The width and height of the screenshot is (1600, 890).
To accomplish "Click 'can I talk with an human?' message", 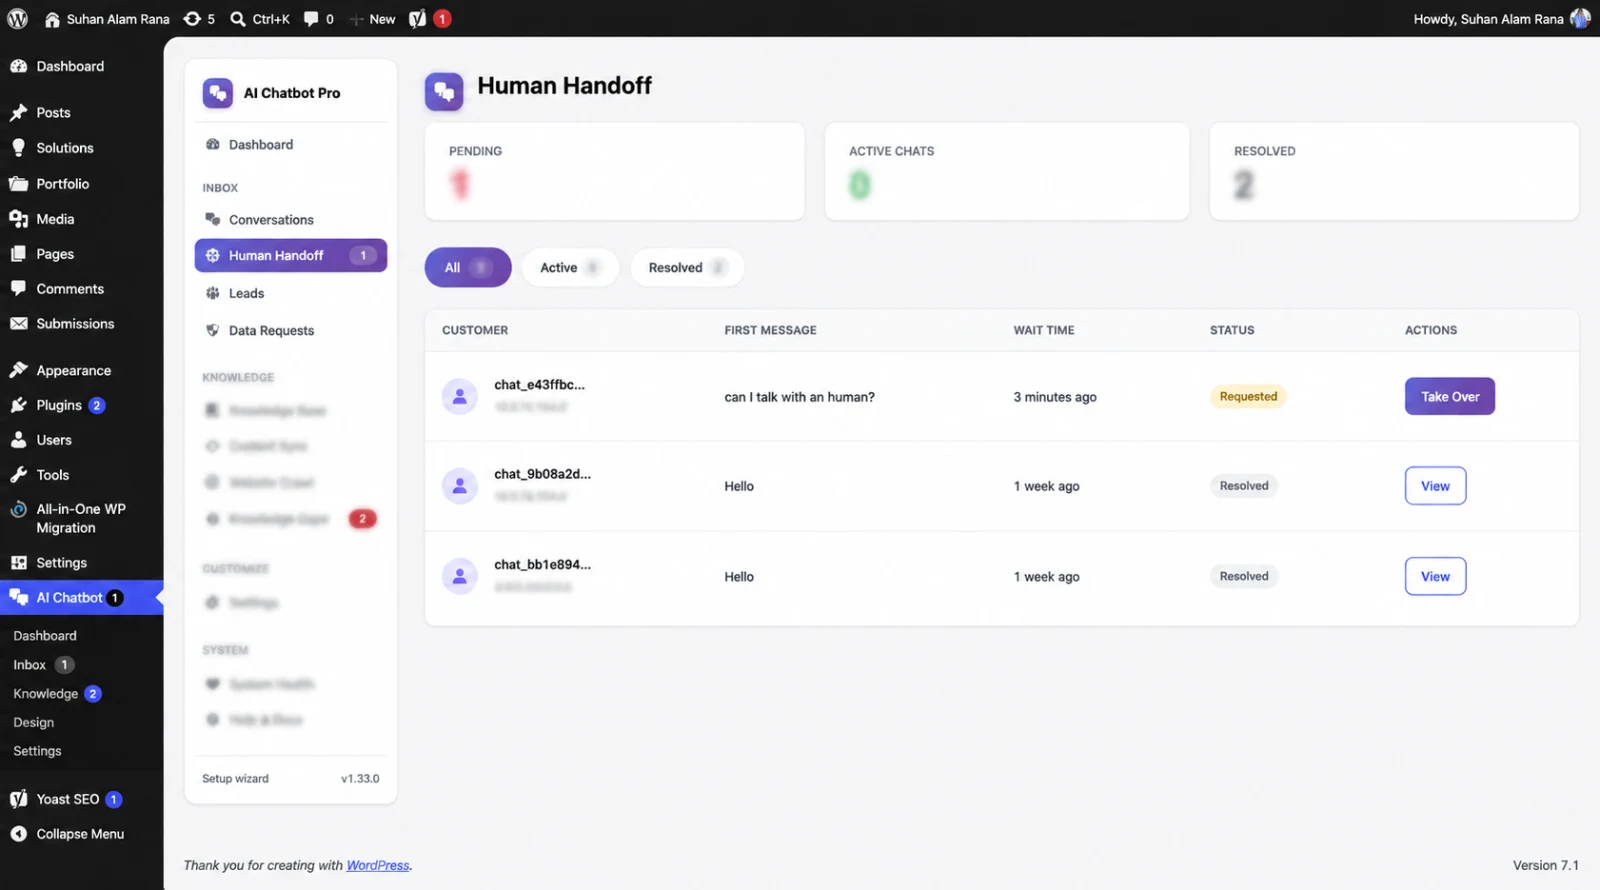I will click(799, 397).
